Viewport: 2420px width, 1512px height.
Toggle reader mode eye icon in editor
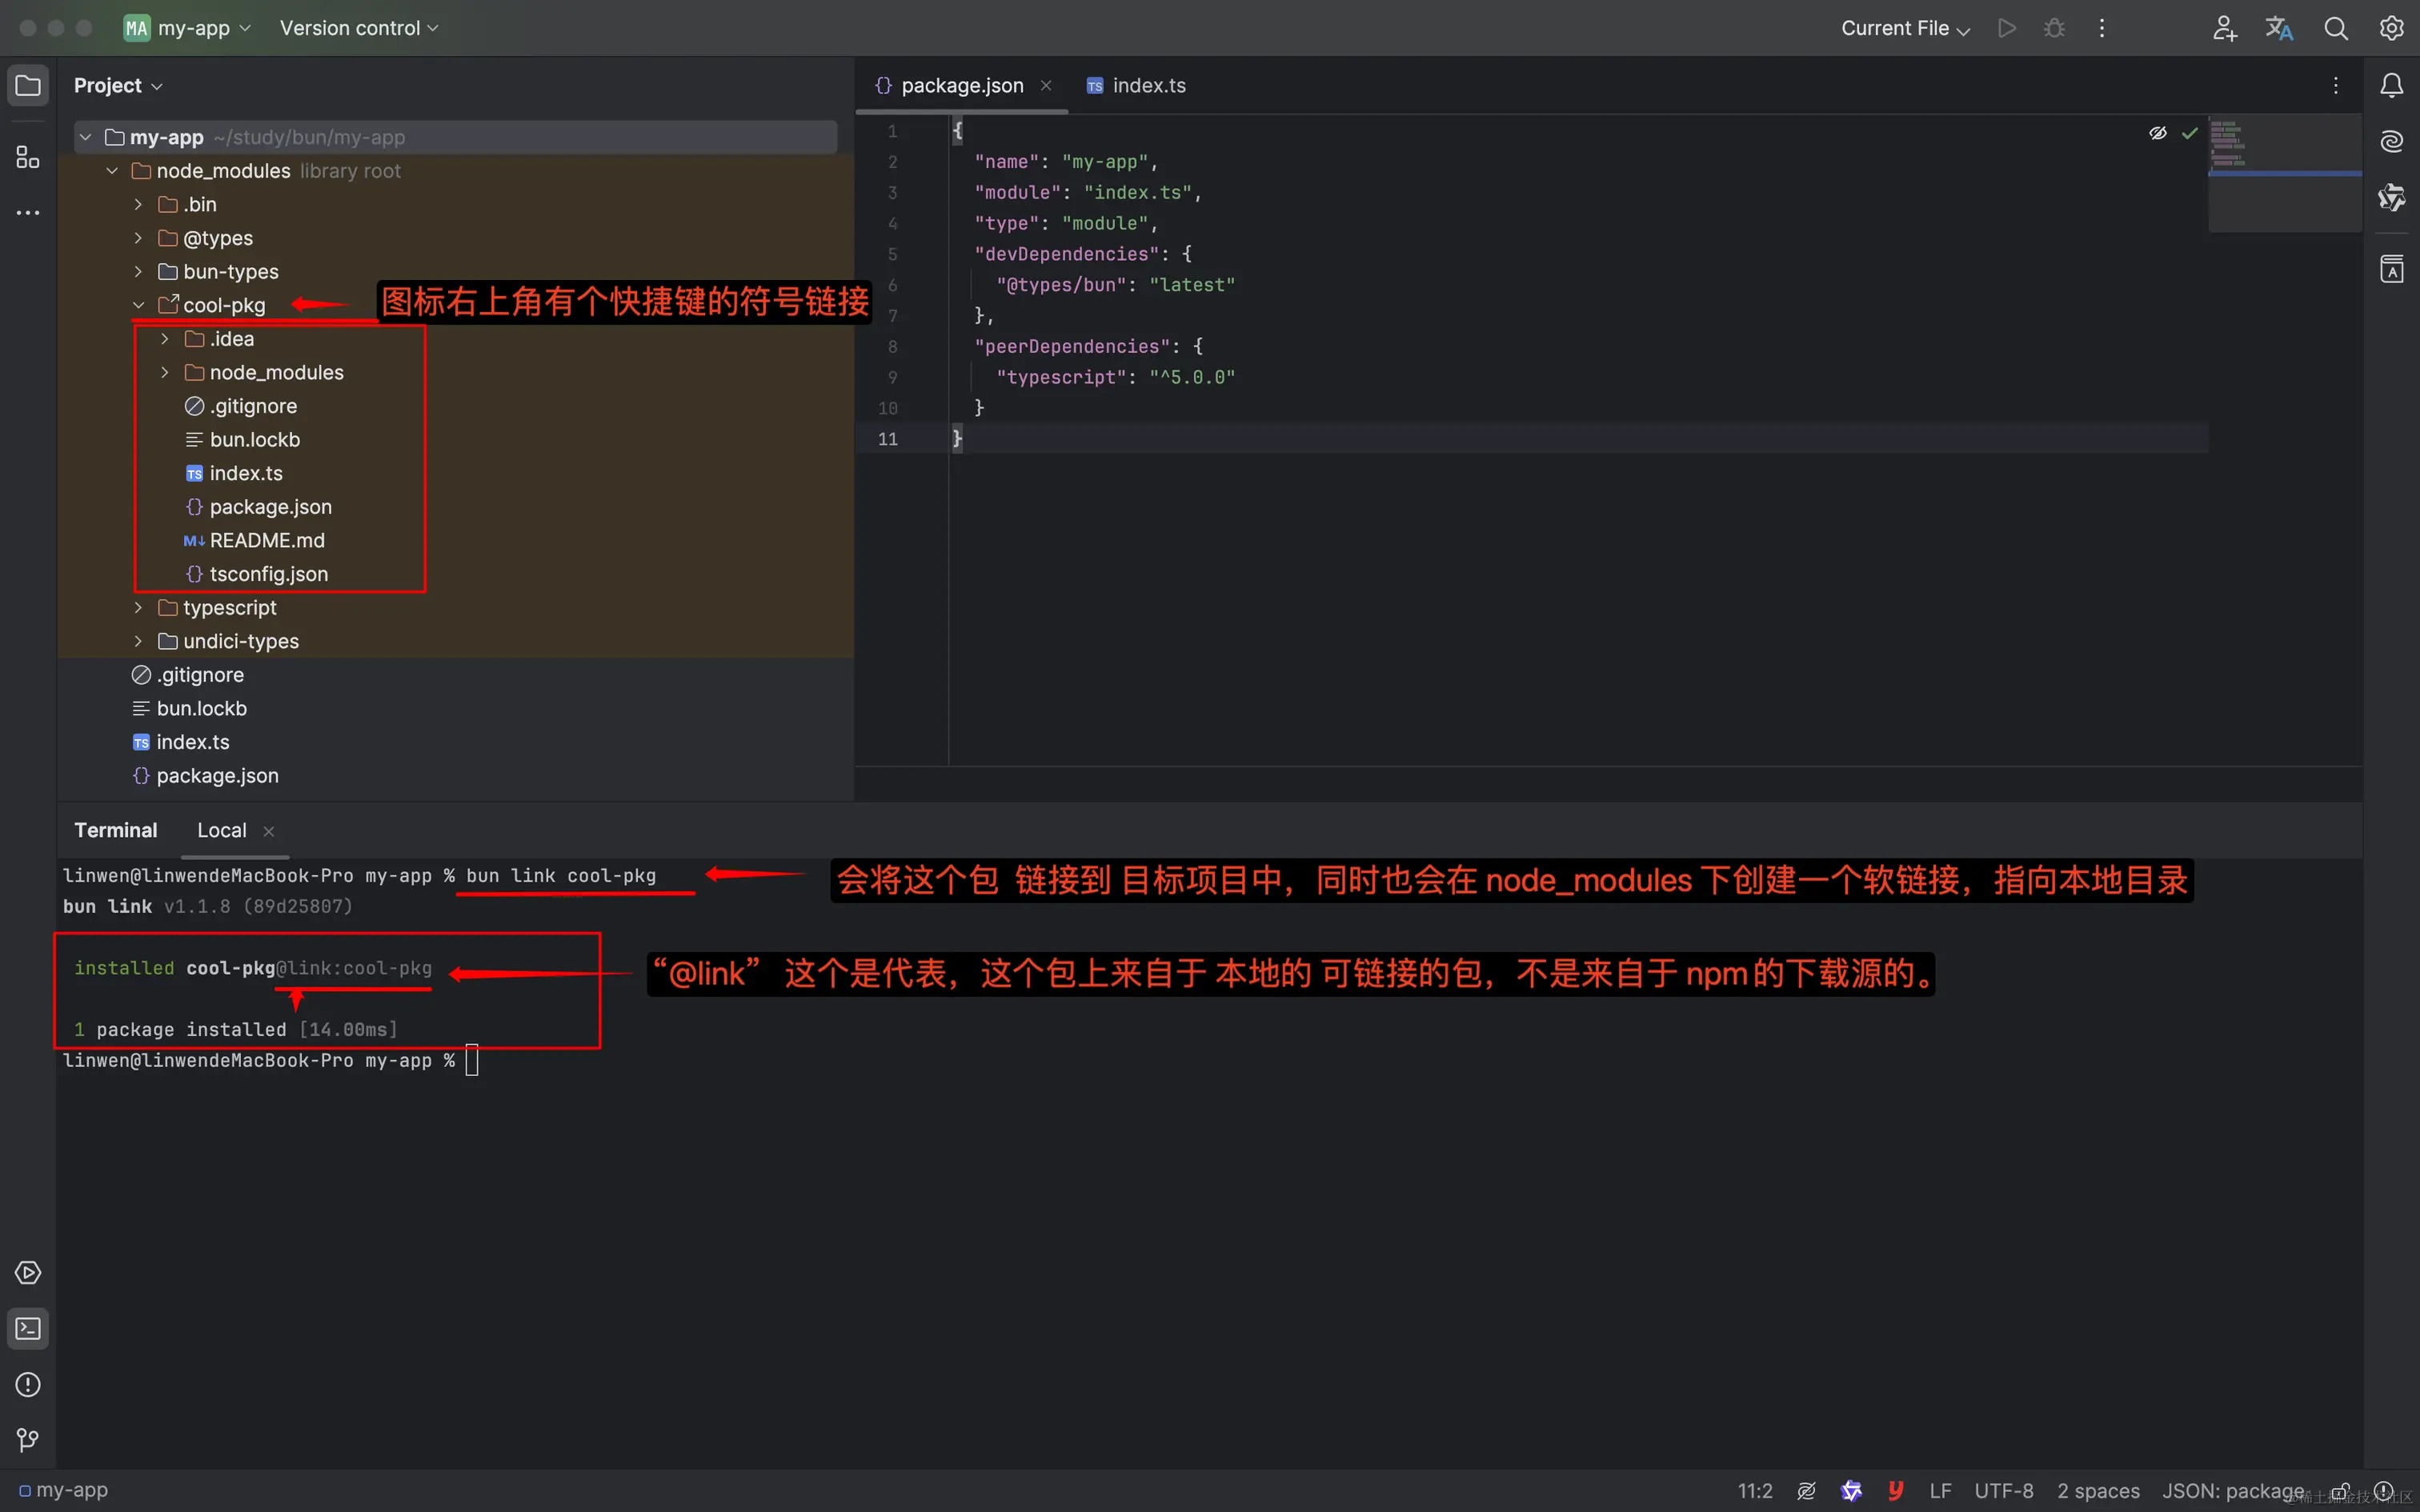2158,133
